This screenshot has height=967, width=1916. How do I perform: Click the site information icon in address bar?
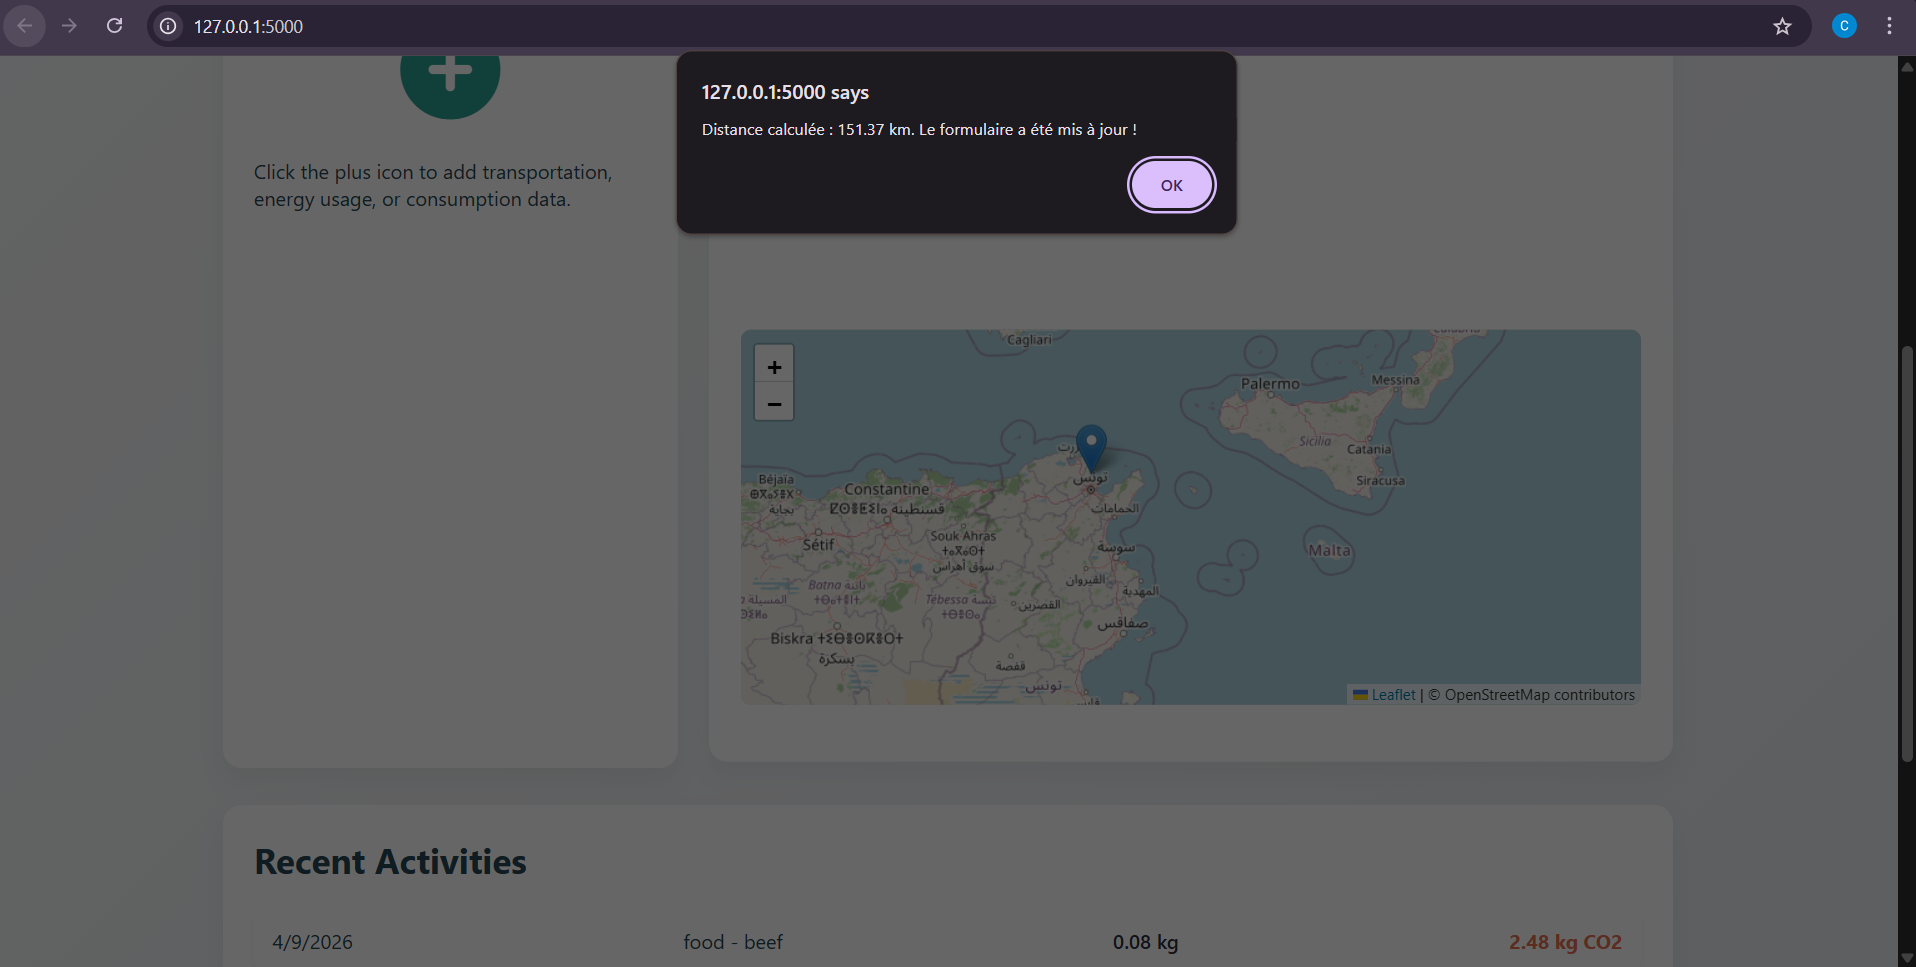pyautogui.click(x=166, y=26)
